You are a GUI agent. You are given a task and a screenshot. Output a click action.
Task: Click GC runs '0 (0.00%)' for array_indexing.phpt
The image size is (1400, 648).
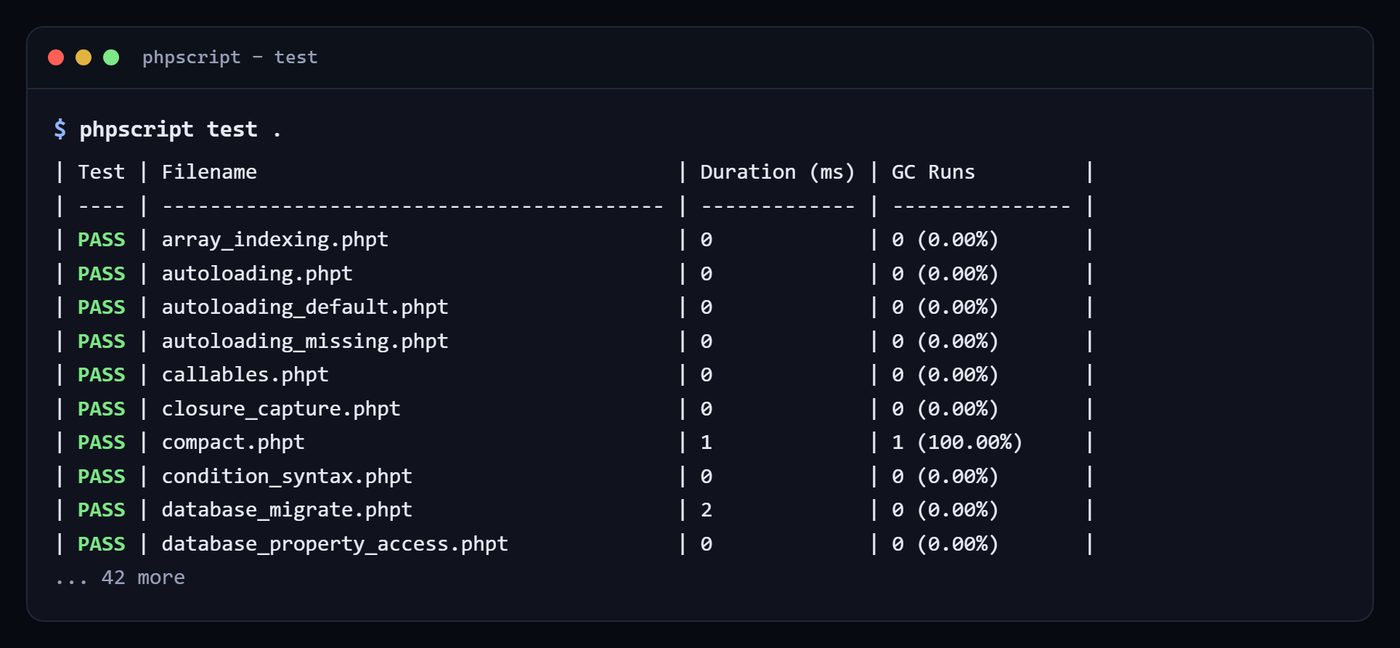tap(945, 240)
